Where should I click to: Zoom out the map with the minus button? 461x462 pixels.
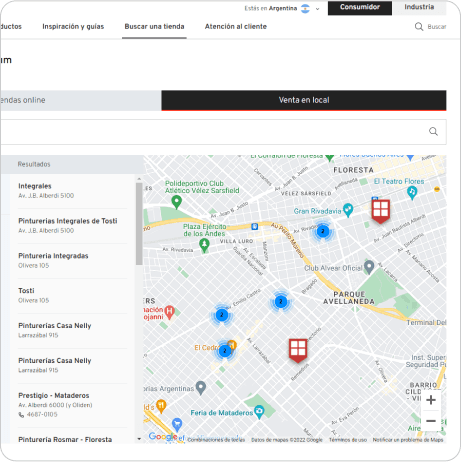pyautogui.click(x=431, y=421)
